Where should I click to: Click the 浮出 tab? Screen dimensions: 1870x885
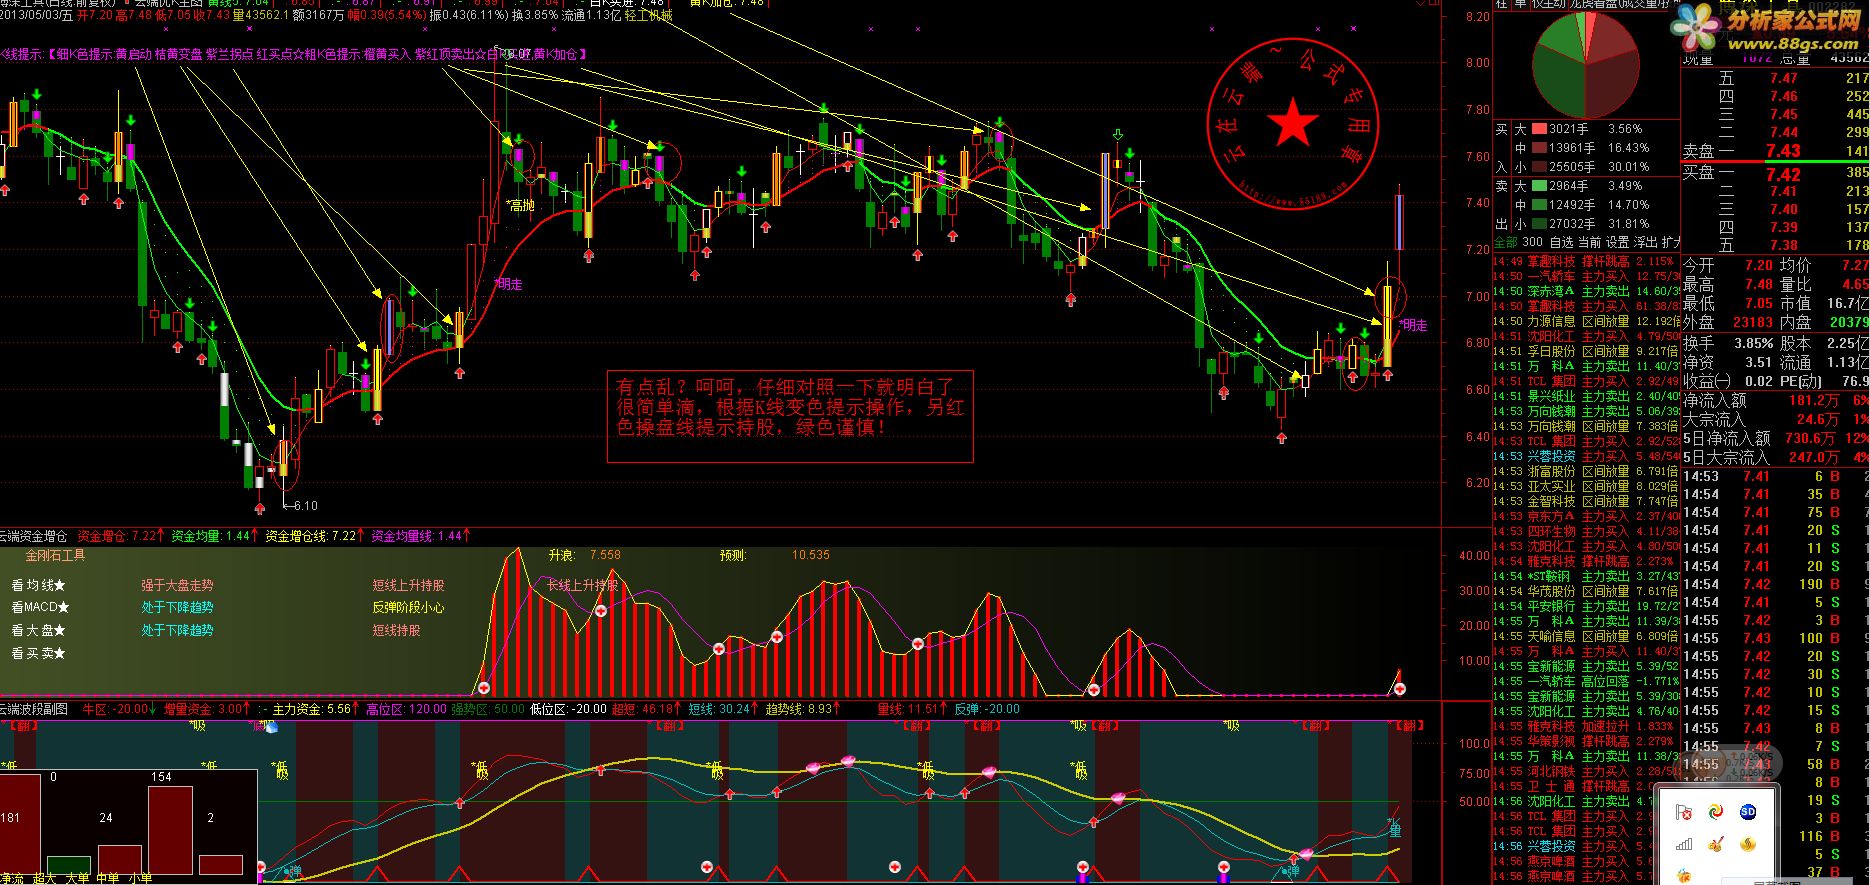[x=1645, y=242]
